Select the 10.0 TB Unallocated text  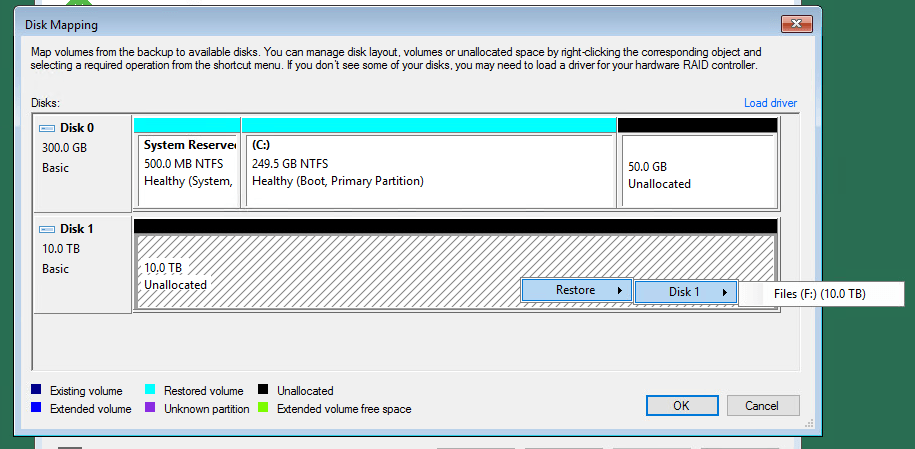tap(175, 276)
